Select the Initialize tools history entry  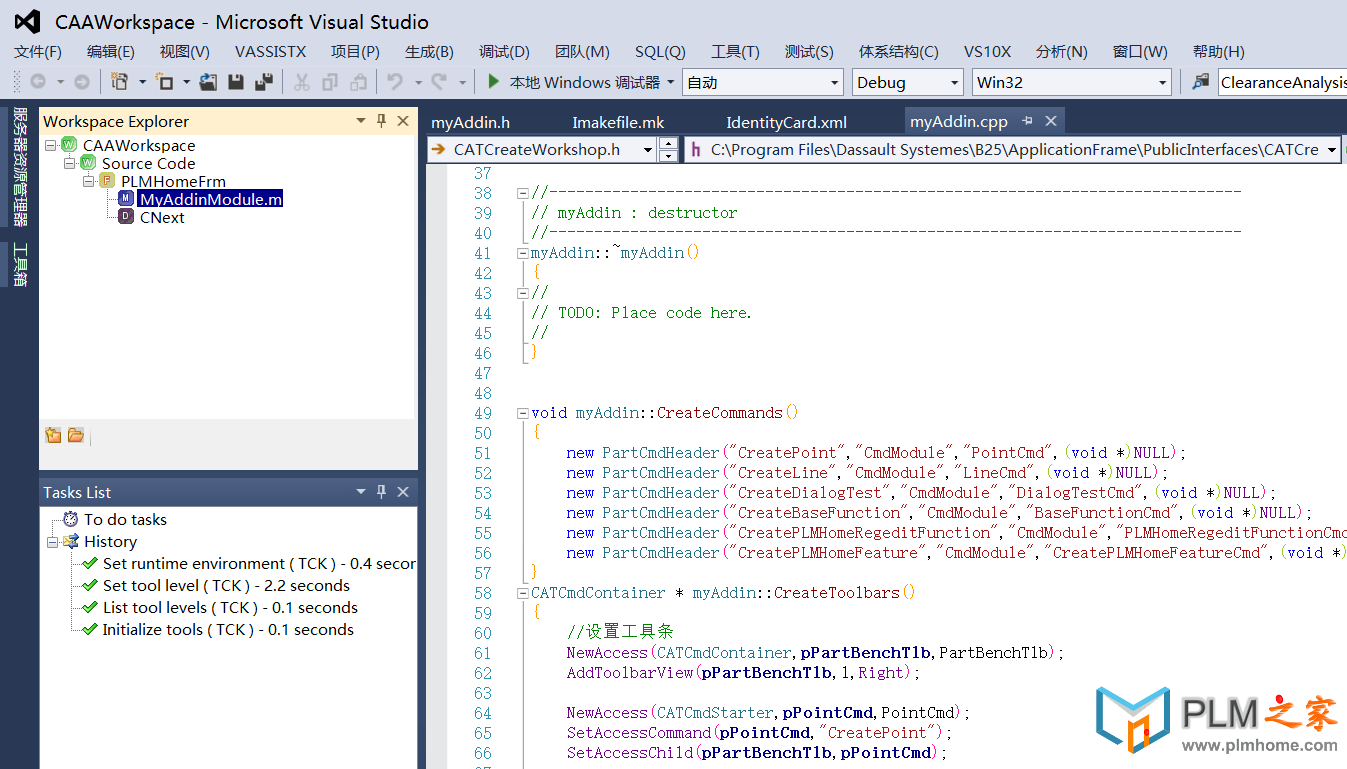[x=228, y=629]
